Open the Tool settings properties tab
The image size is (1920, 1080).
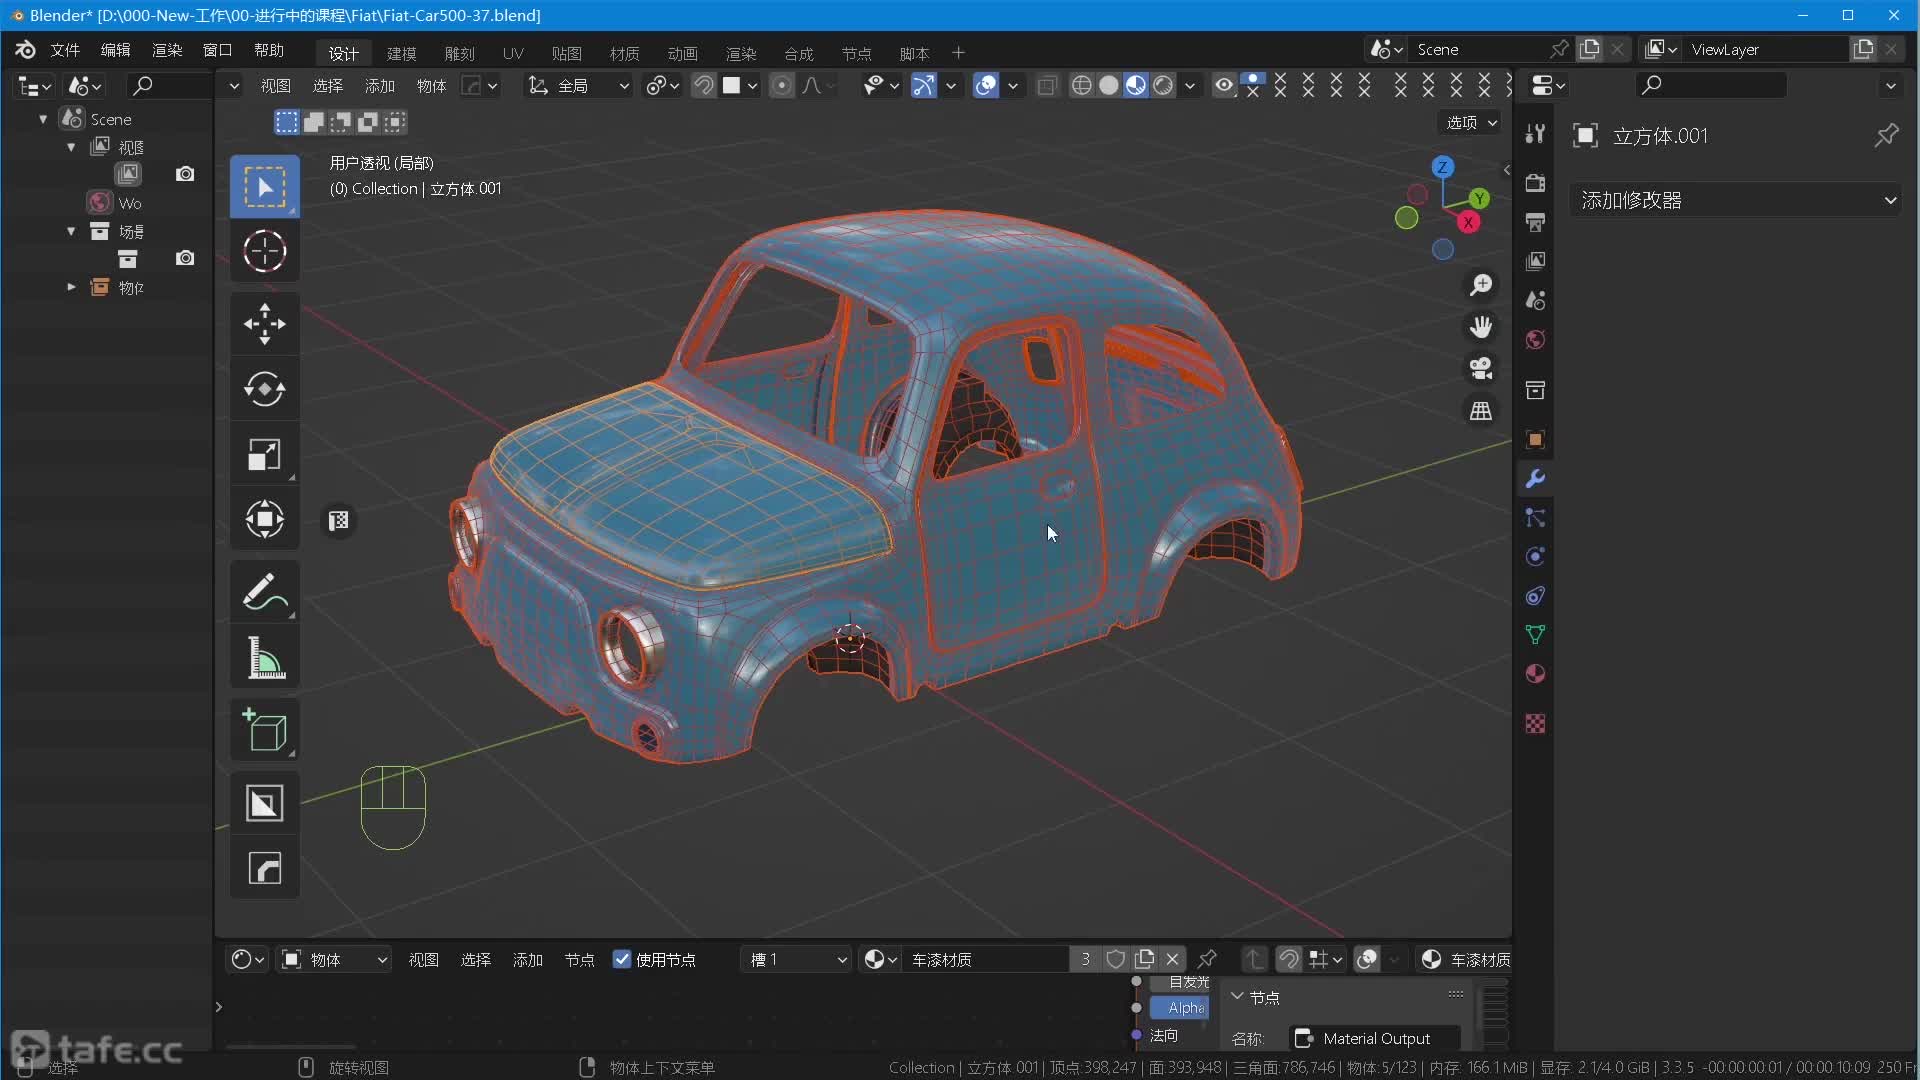[1535, 134]
